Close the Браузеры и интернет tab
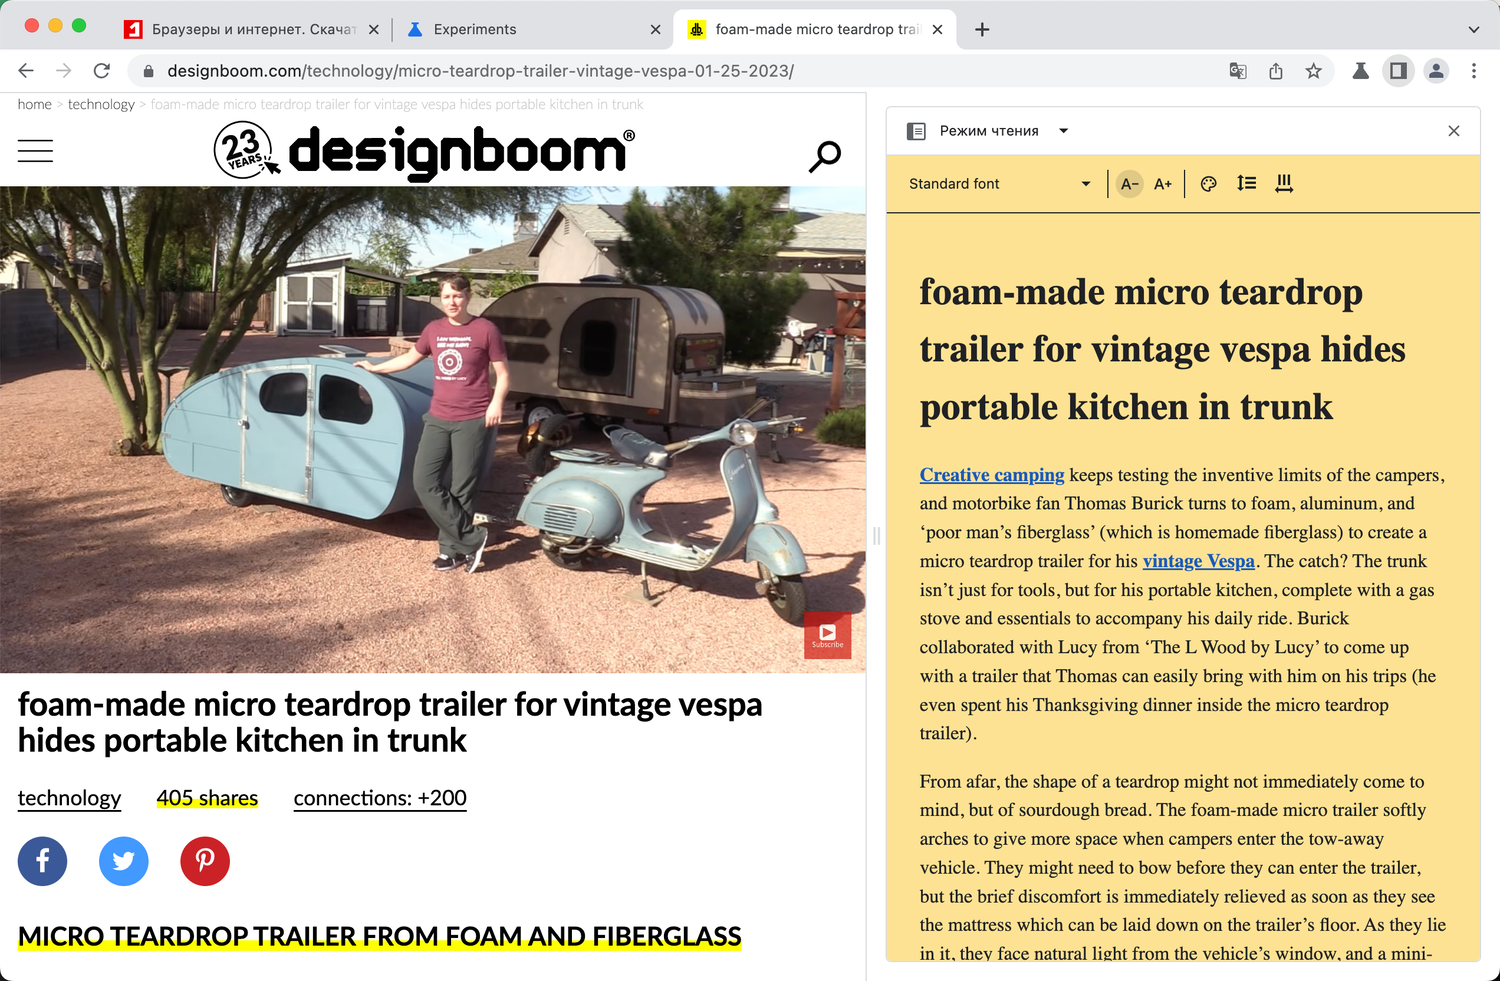The width and height of the screenshot is (1500, 981). (x=374, y=29)
